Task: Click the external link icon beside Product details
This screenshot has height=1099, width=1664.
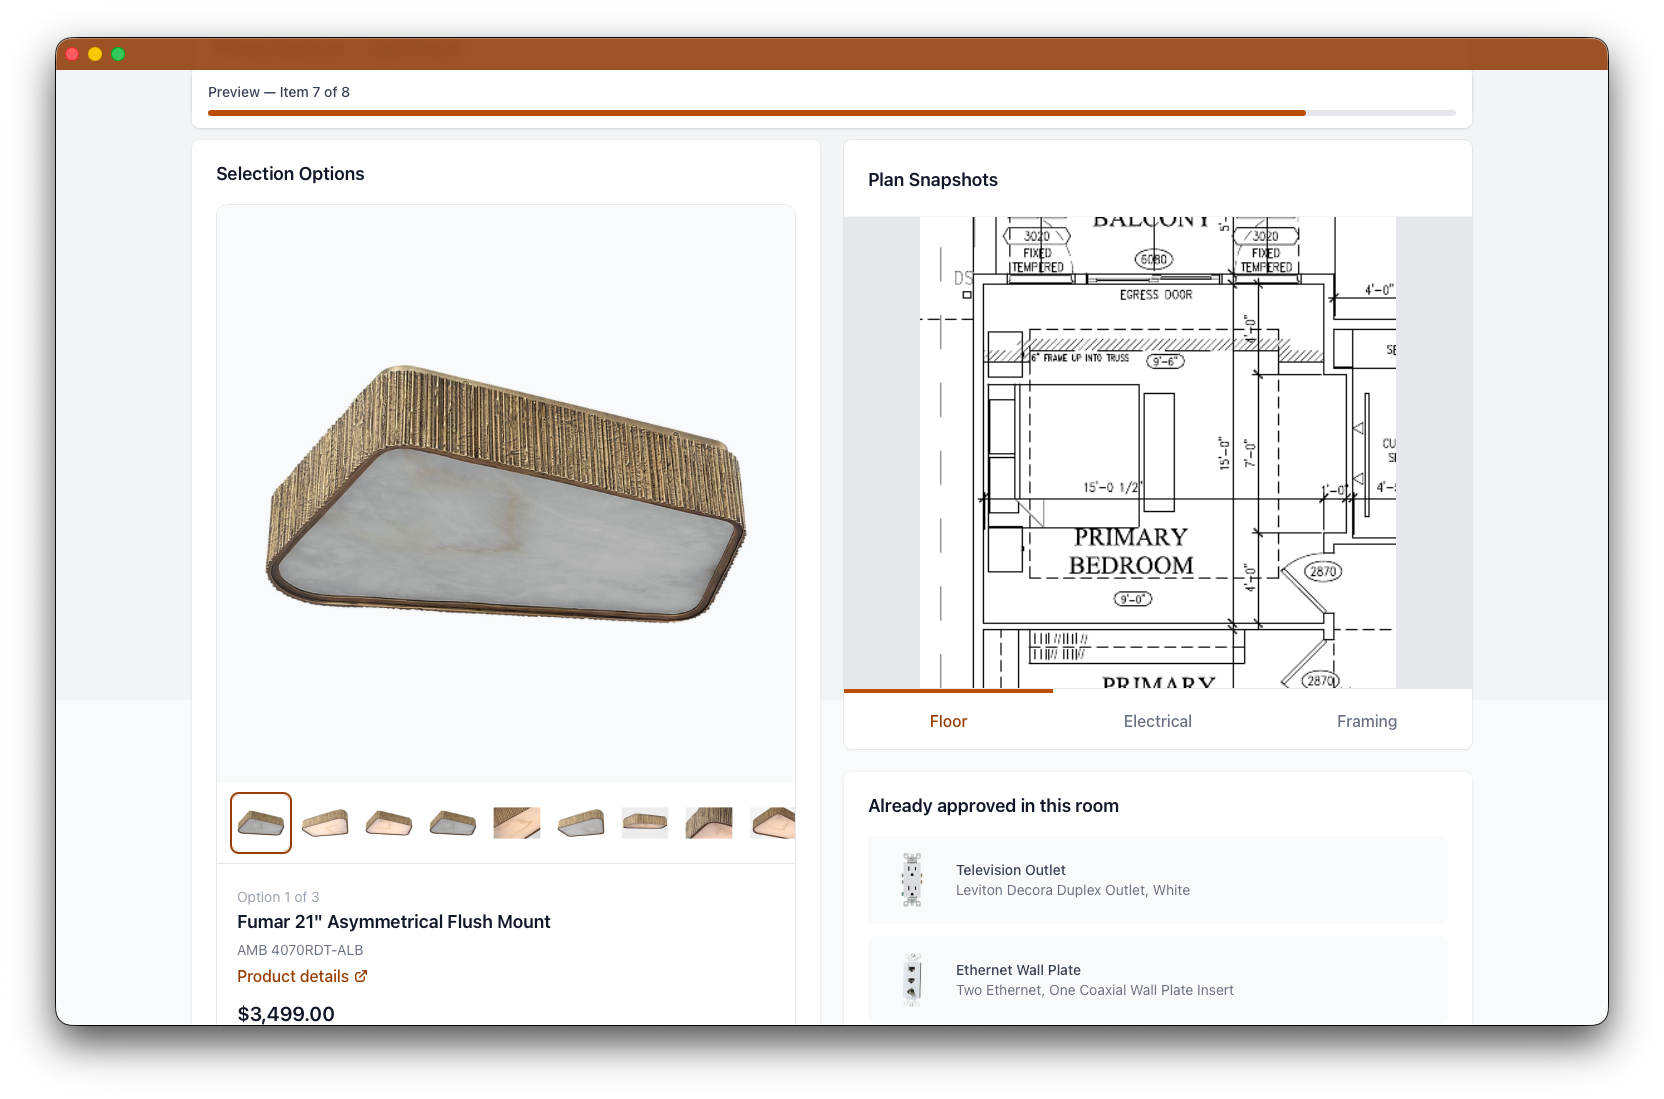Action: [361, 976]
